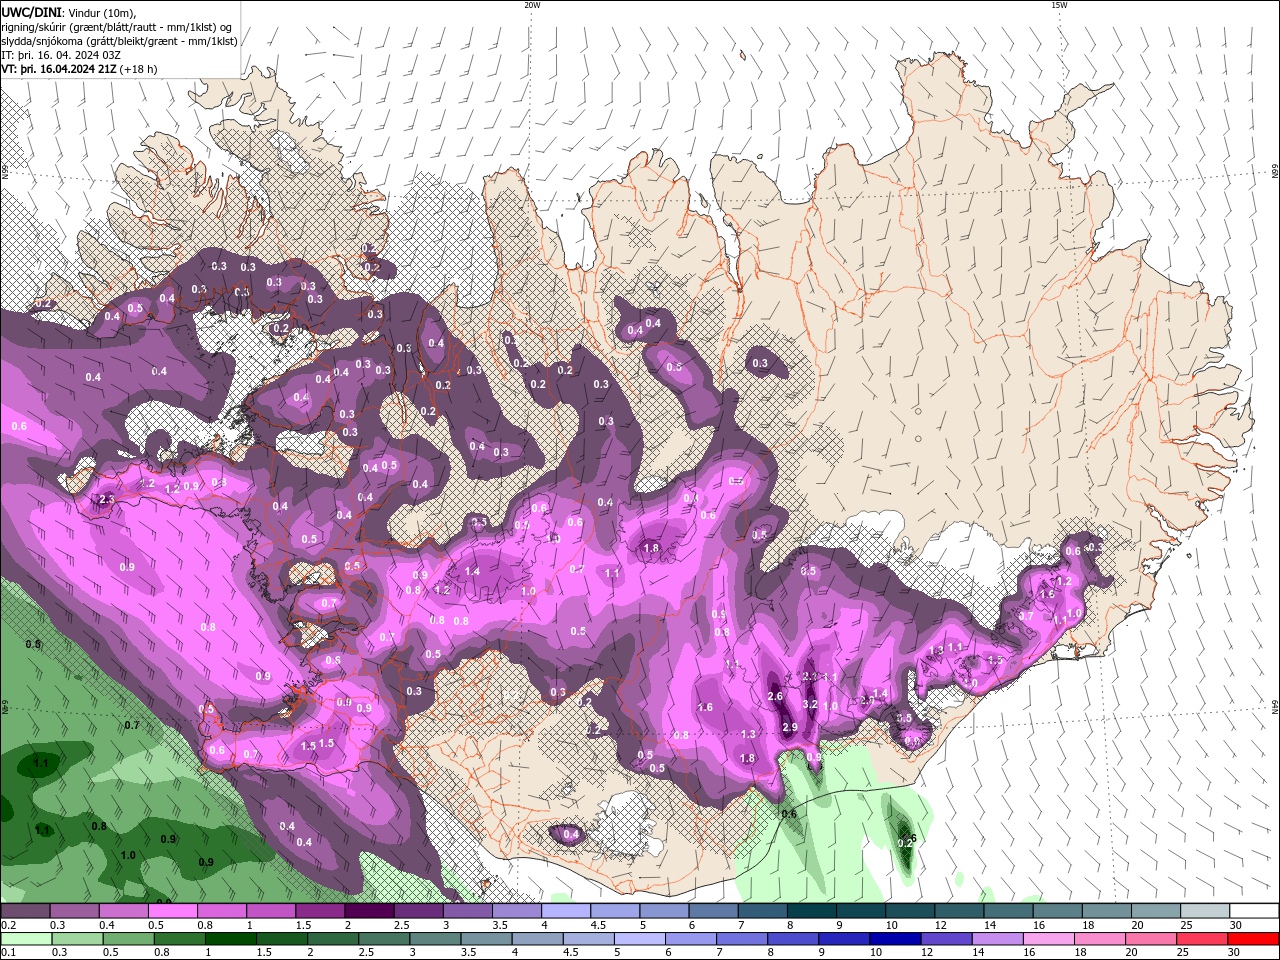
Task: Click the 'VT: þri. 16.04.2024 21Z' valid time
Action: pyautogui.click(x=60, y=69)
